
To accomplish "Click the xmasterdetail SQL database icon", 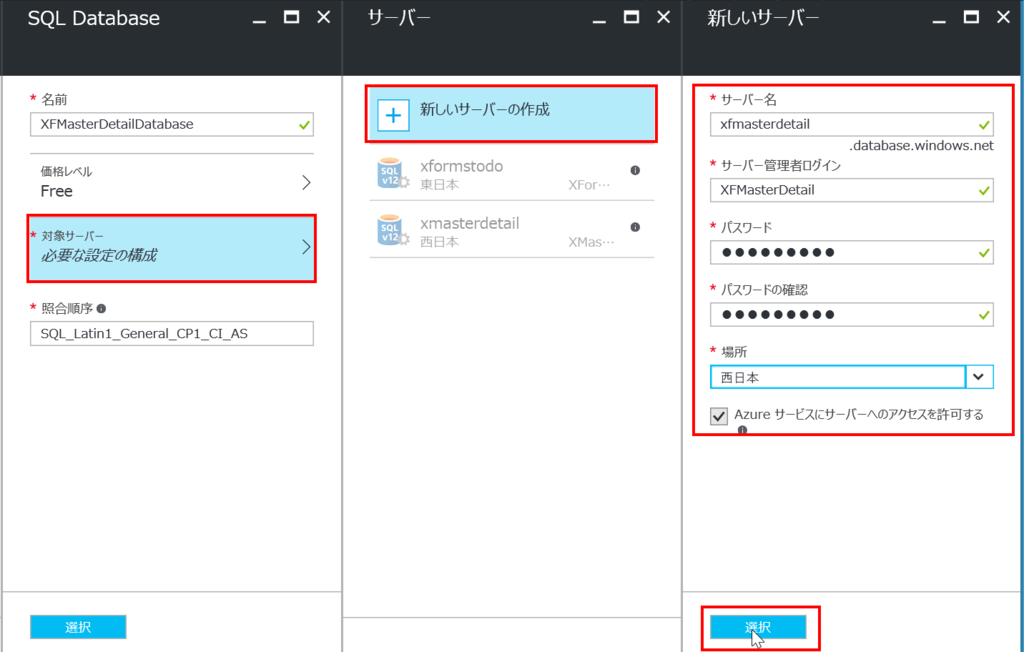I will (x=392, y=230).
